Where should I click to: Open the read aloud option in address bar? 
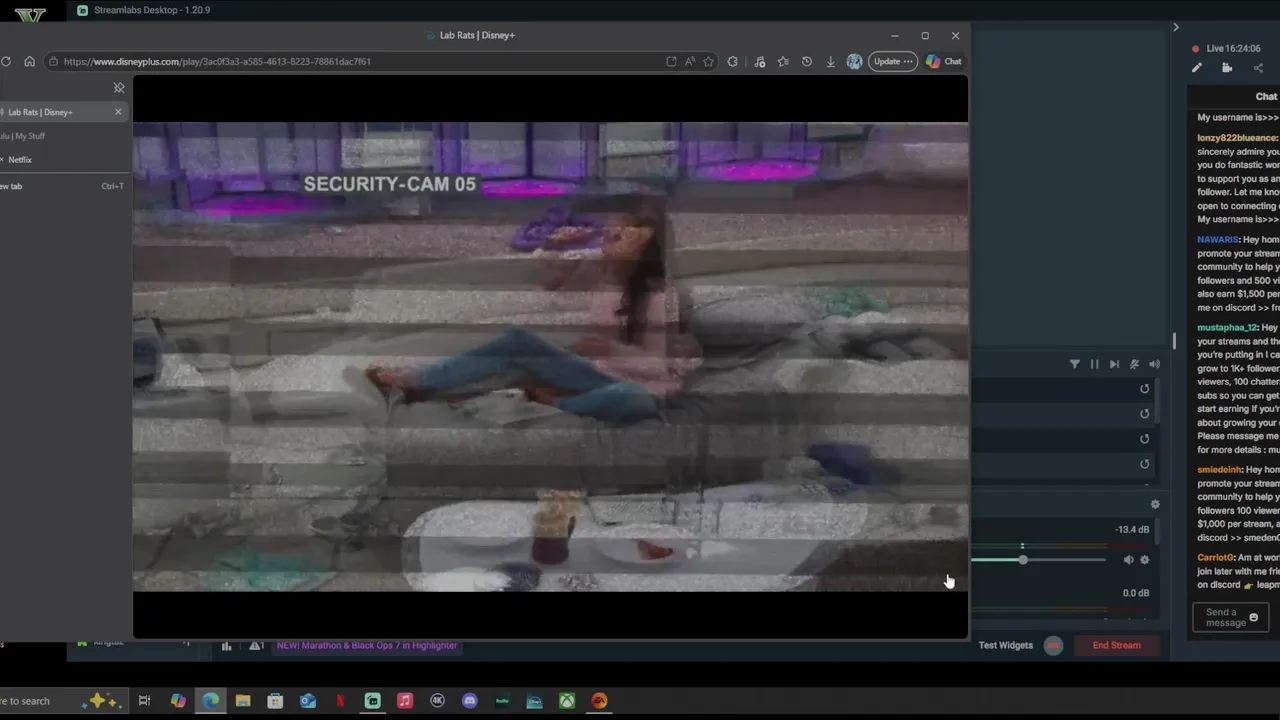[x=690, y=61]
